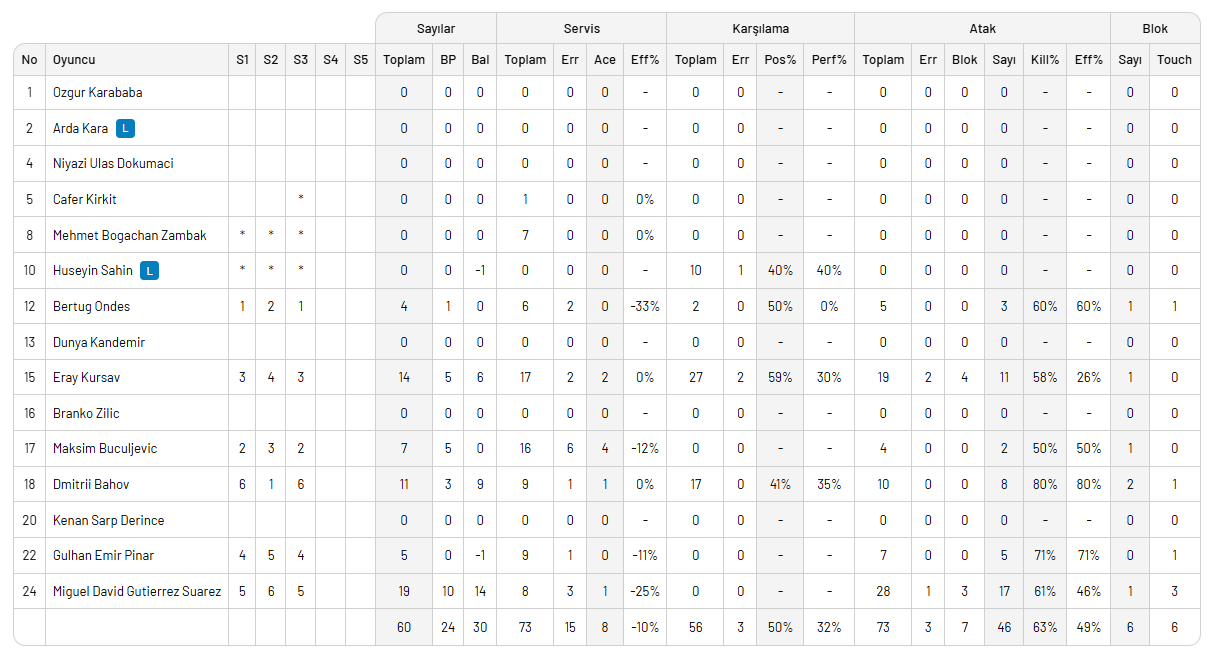The width and height of the screenshot is (1214, 658).
Task: Click the BP column header
Action: click(448, 60)
